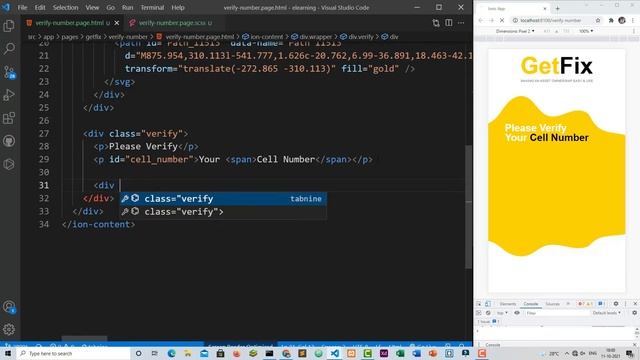The width and height of the screenshot is (640, 360).
Task: Open Microsoft Edge from taskbar
Action: click(171, 353)
